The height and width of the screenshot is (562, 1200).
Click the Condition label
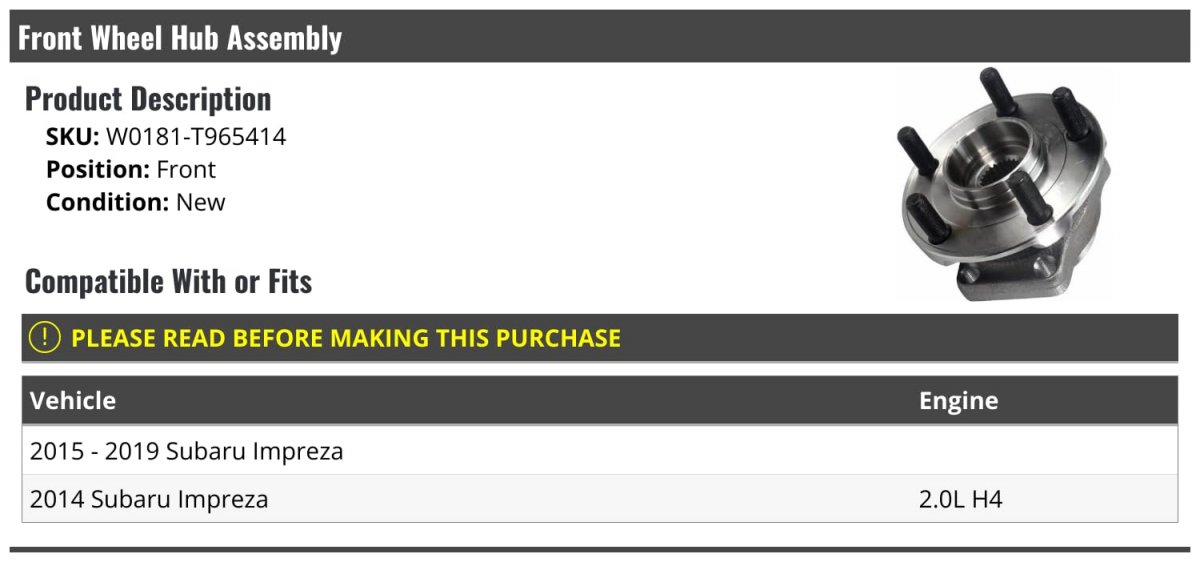coord(108,203)
